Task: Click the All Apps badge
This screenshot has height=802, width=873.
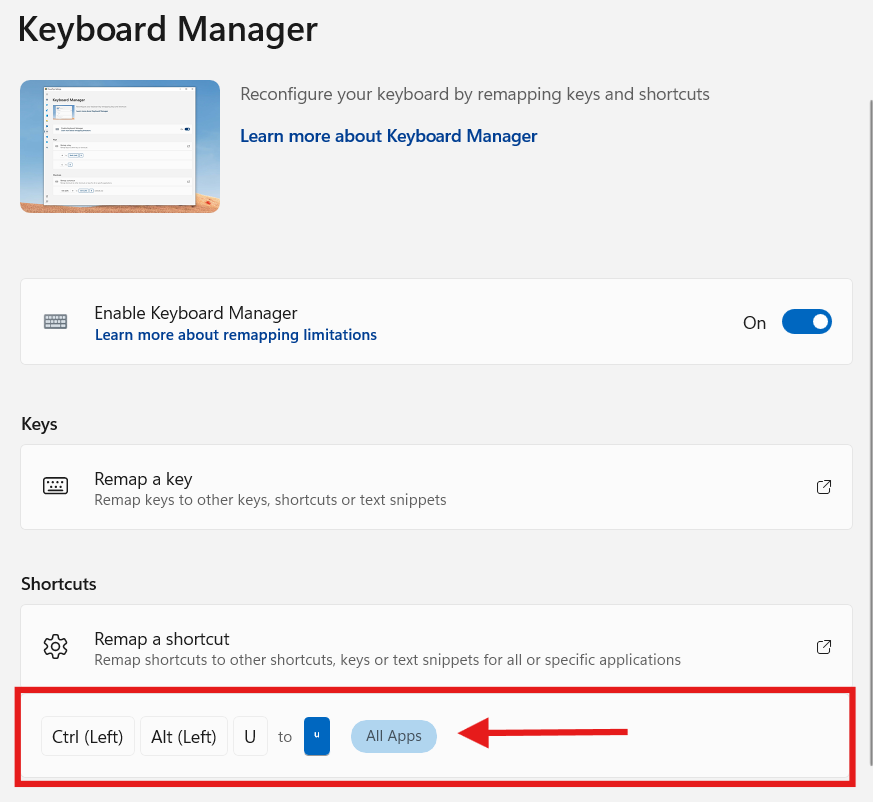Action: (393, 736)
